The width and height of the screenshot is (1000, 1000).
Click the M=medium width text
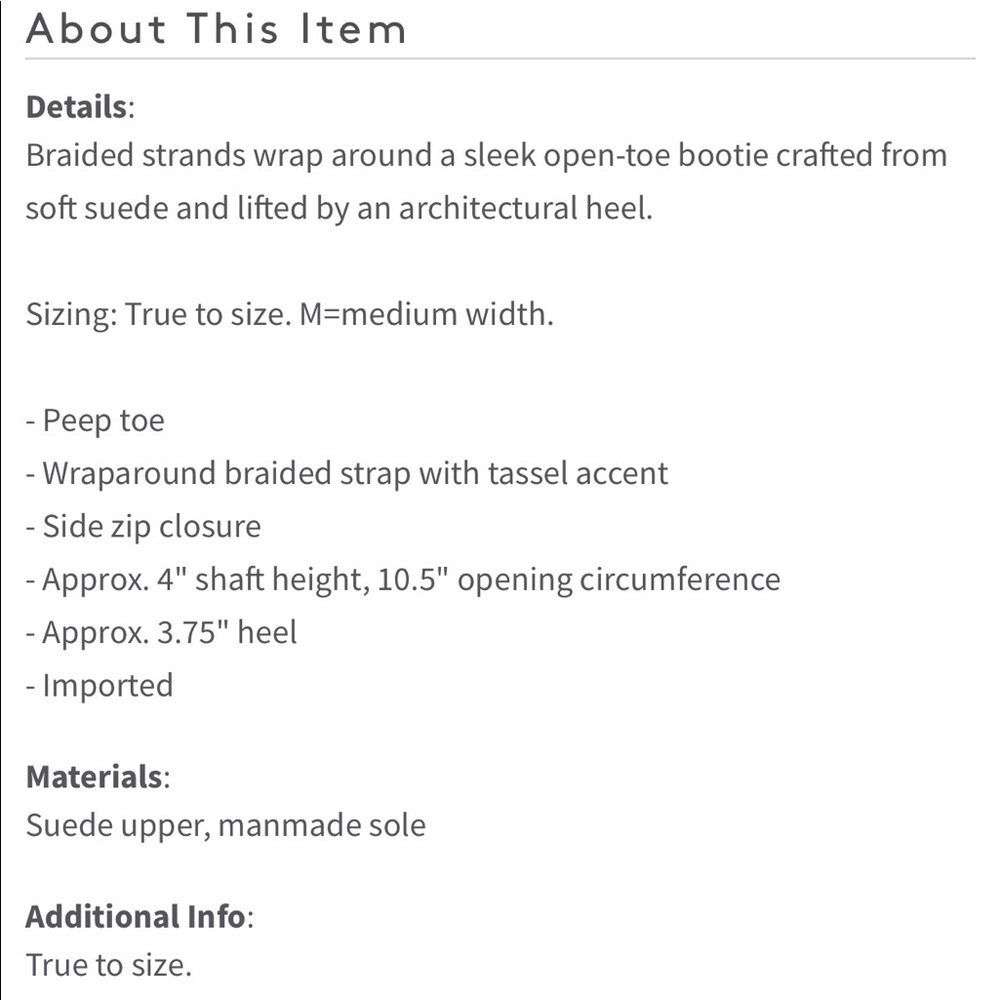click(x=426, y=314)
